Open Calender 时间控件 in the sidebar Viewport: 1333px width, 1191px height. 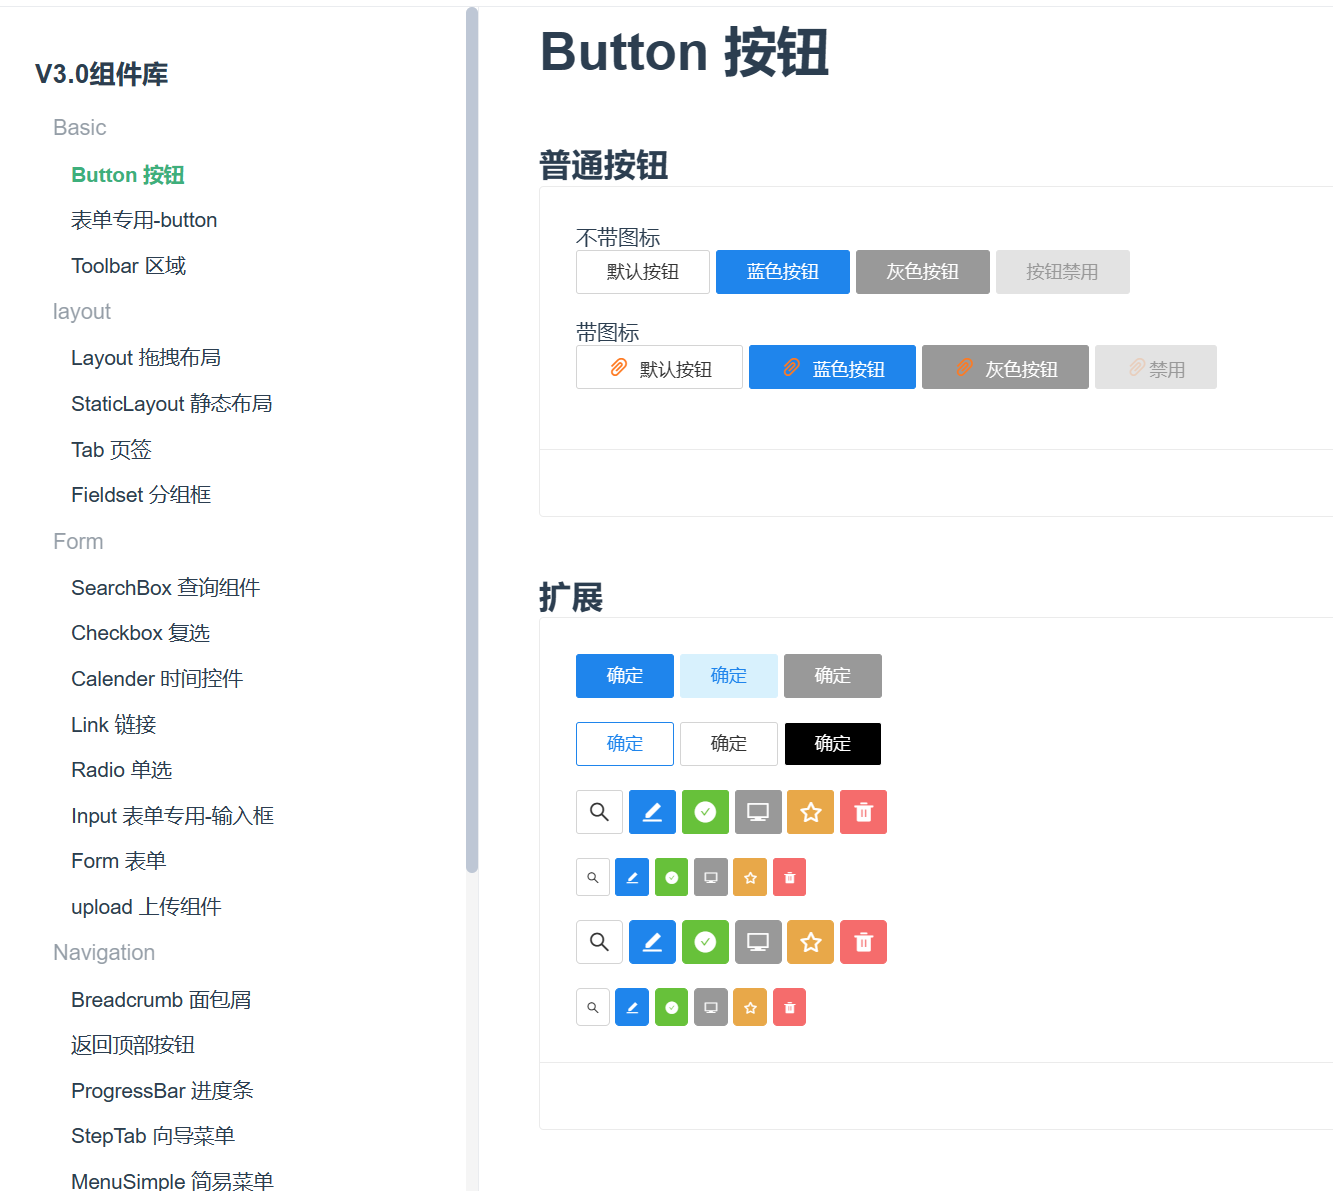(x=157, y=679)
